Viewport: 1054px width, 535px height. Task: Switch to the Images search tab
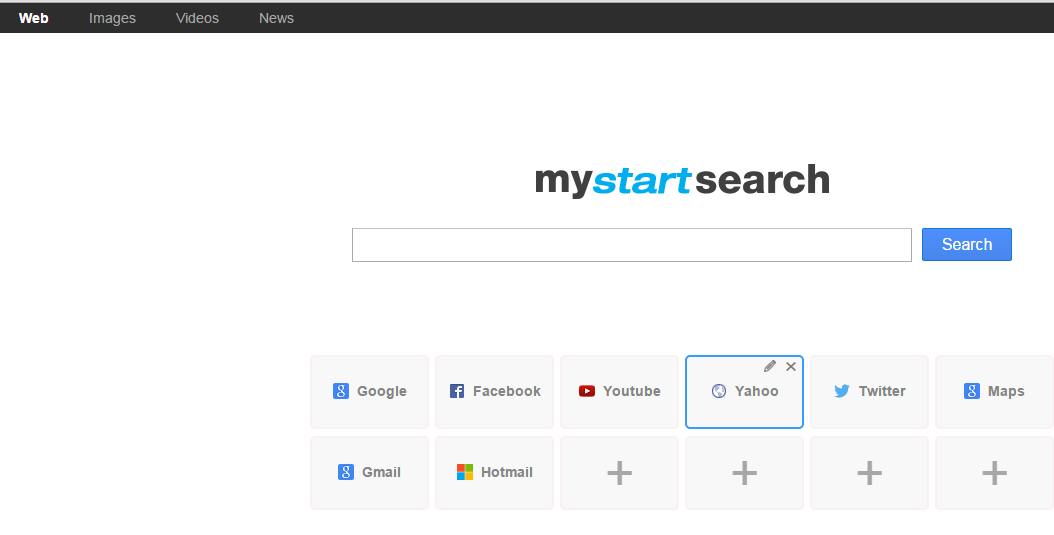pos(112,18)
